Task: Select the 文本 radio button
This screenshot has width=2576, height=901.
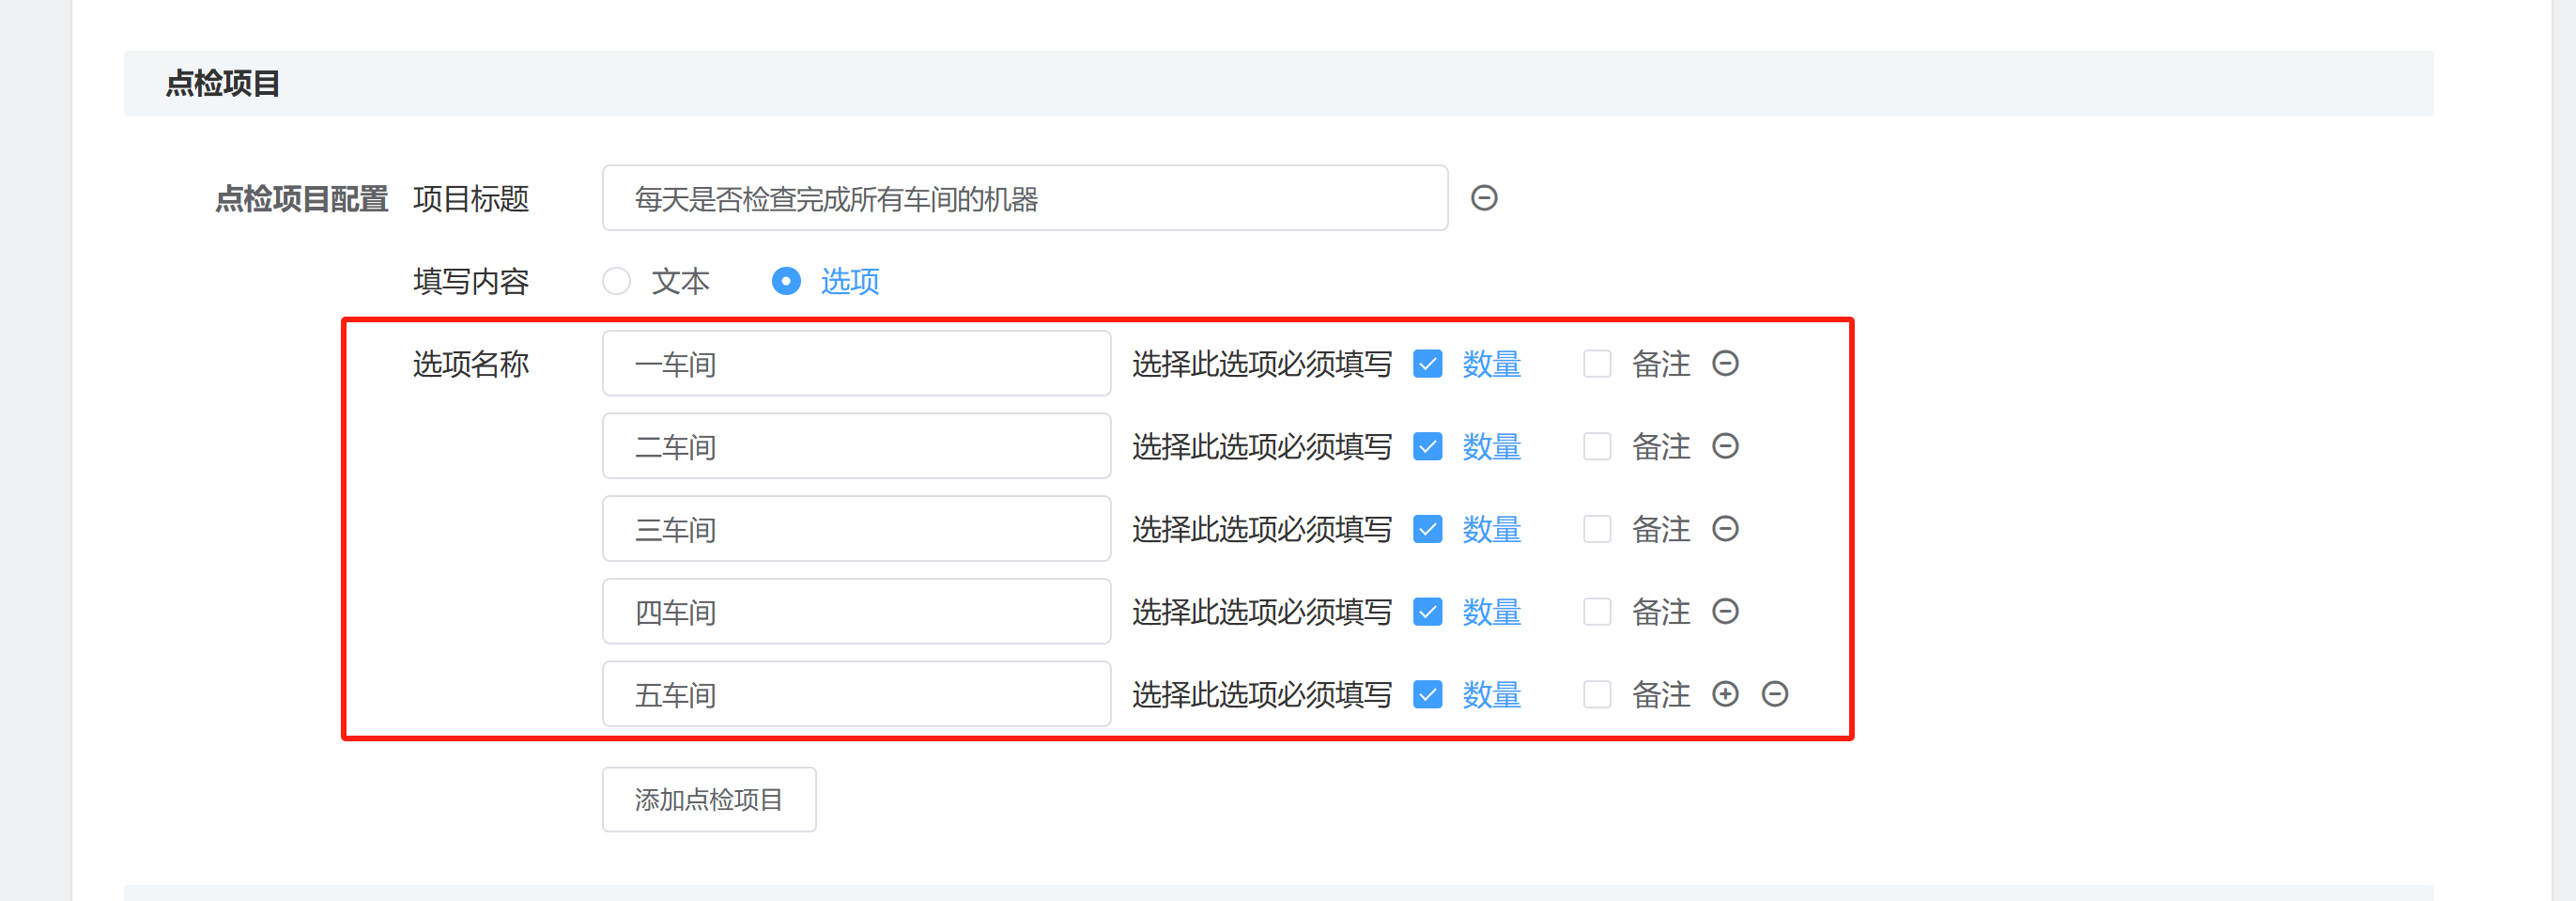Action: pyautogui.click(x=617, y=281)
